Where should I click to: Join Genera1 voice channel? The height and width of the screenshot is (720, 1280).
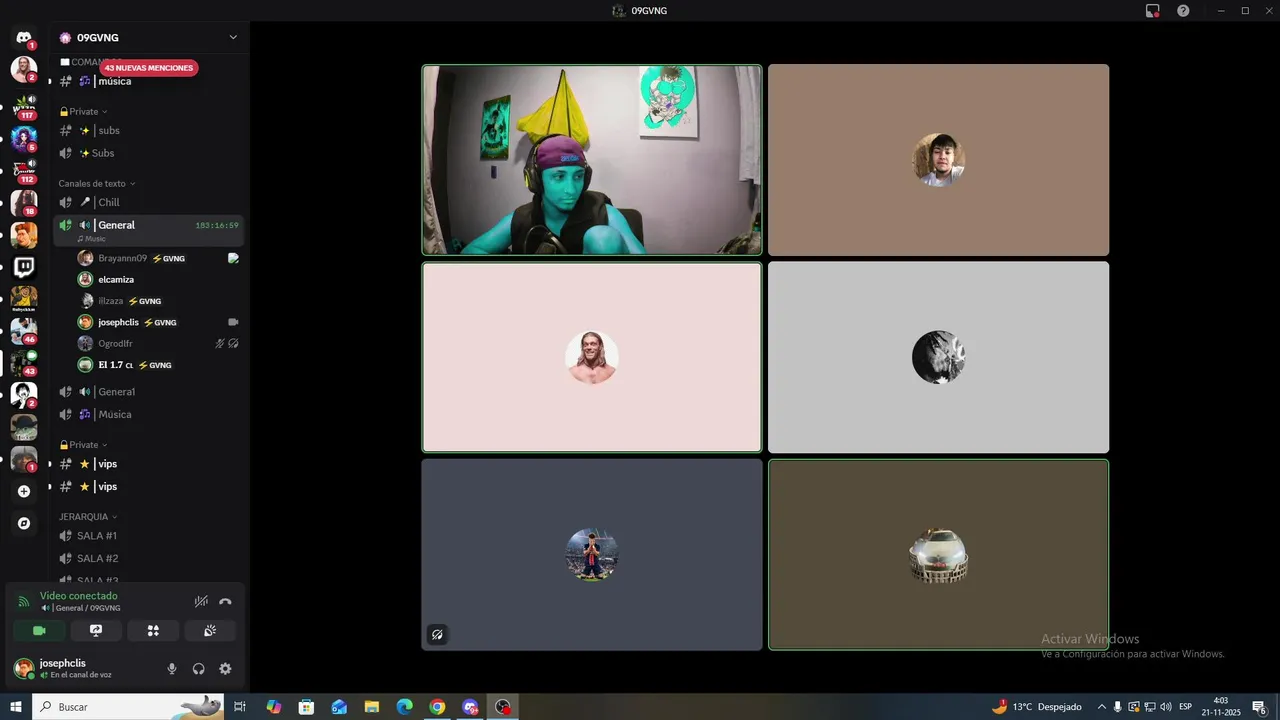(x=148, y=392)
